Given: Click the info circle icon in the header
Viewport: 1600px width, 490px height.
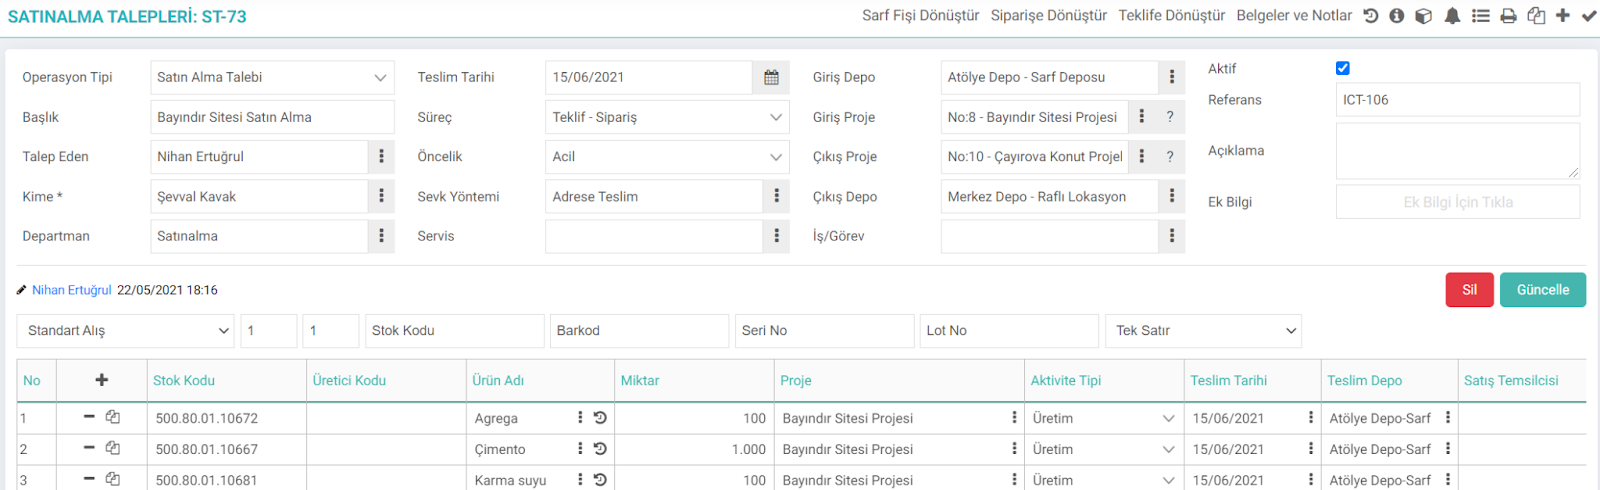Looking at the screenshot, I should tap(1397, 16).
